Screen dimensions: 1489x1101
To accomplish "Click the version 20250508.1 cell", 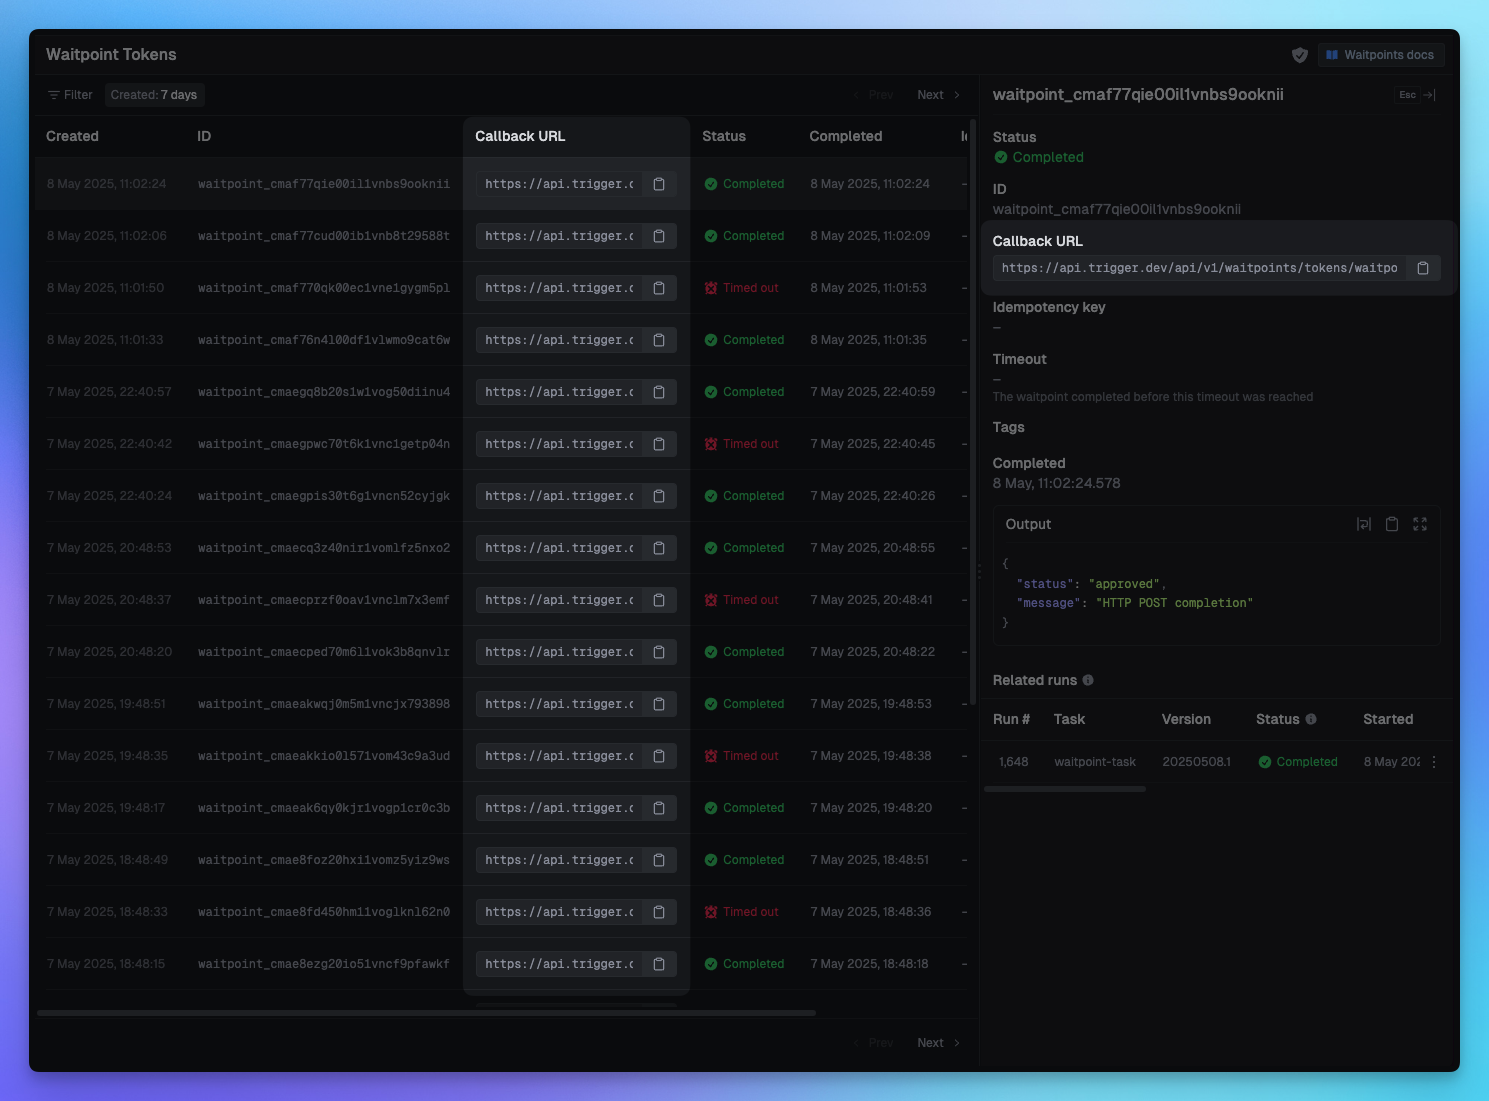I will [x=1196, y=762].
